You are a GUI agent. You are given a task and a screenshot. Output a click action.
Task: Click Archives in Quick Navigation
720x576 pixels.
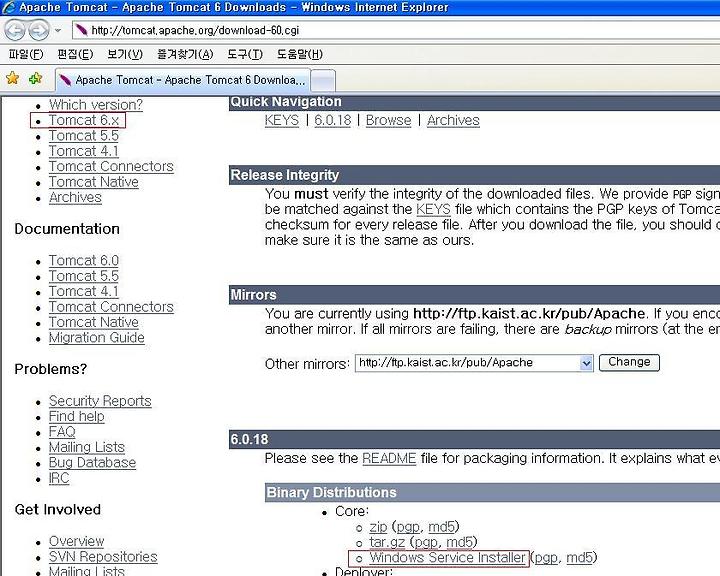pyautogui.click(x=453, y=120)
